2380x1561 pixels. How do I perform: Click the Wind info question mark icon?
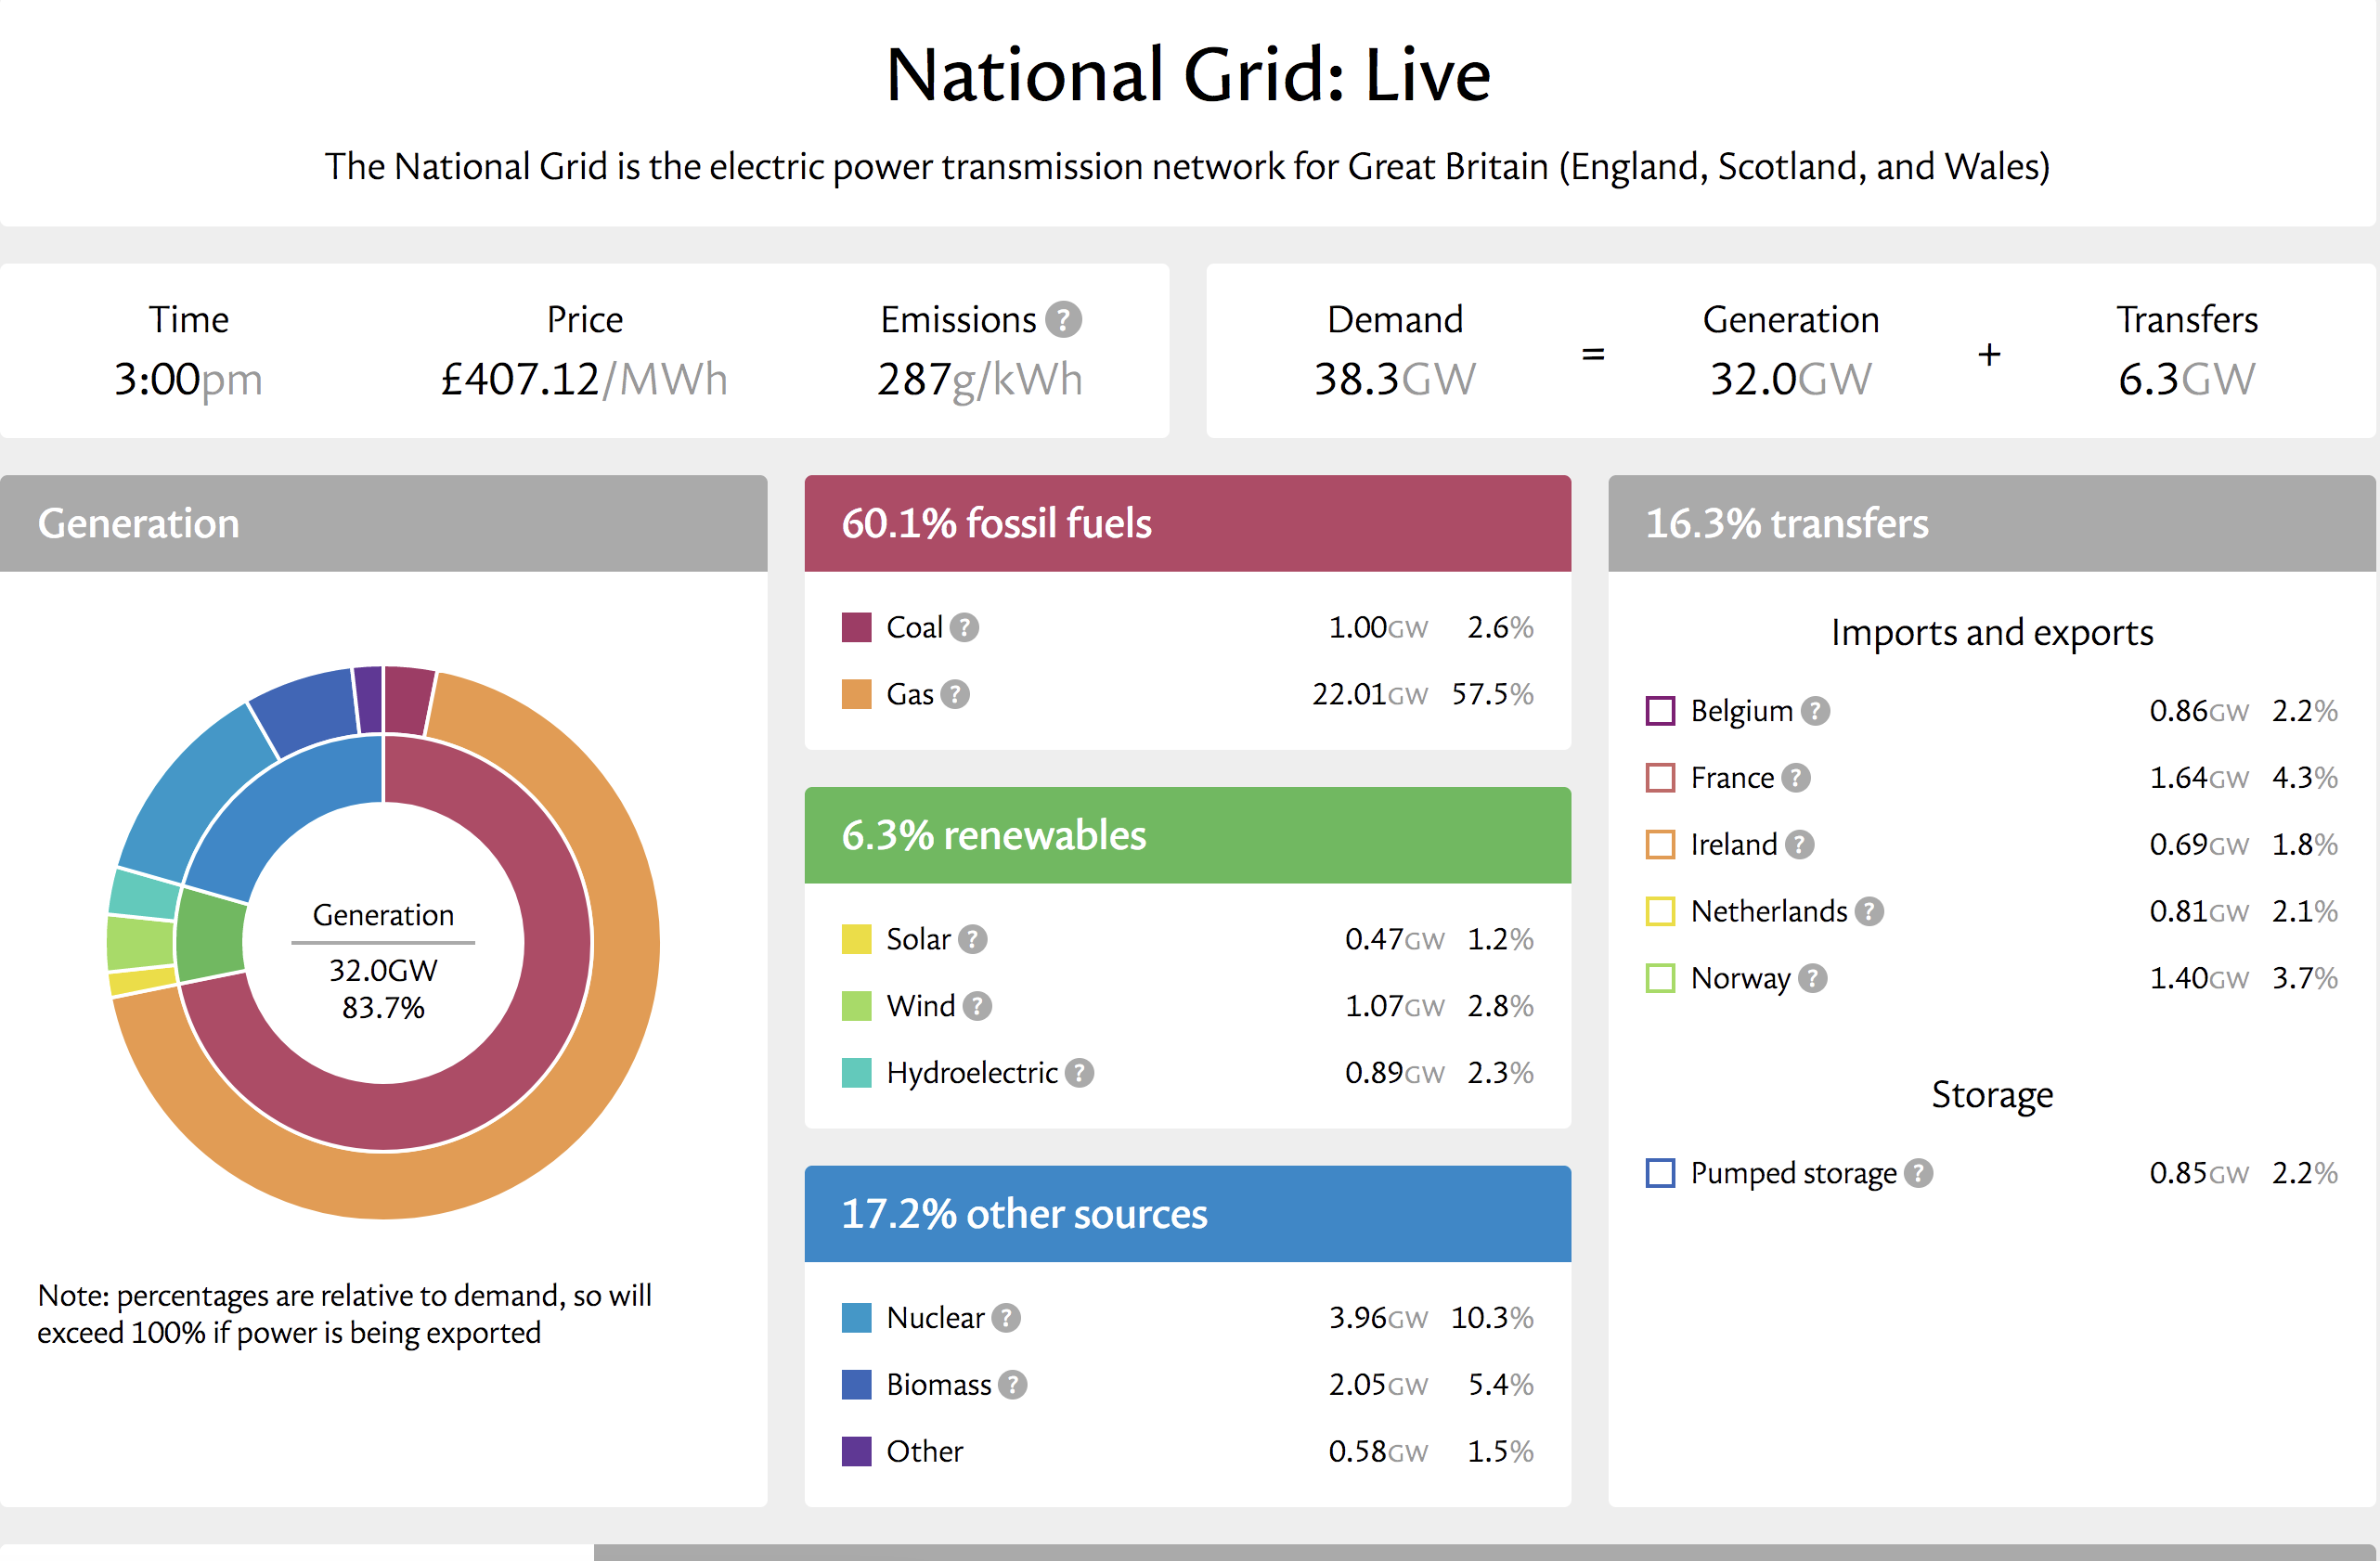point(977,1006)
